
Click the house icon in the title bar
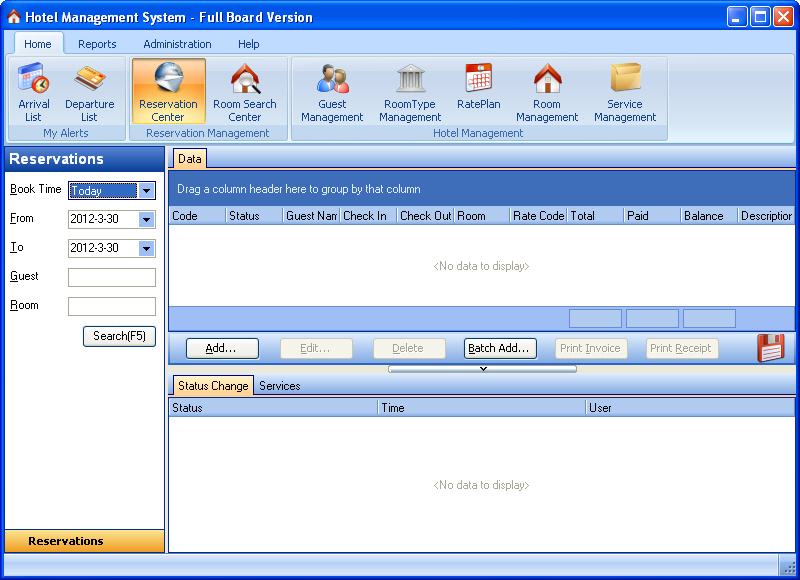(x=13, y=16)
